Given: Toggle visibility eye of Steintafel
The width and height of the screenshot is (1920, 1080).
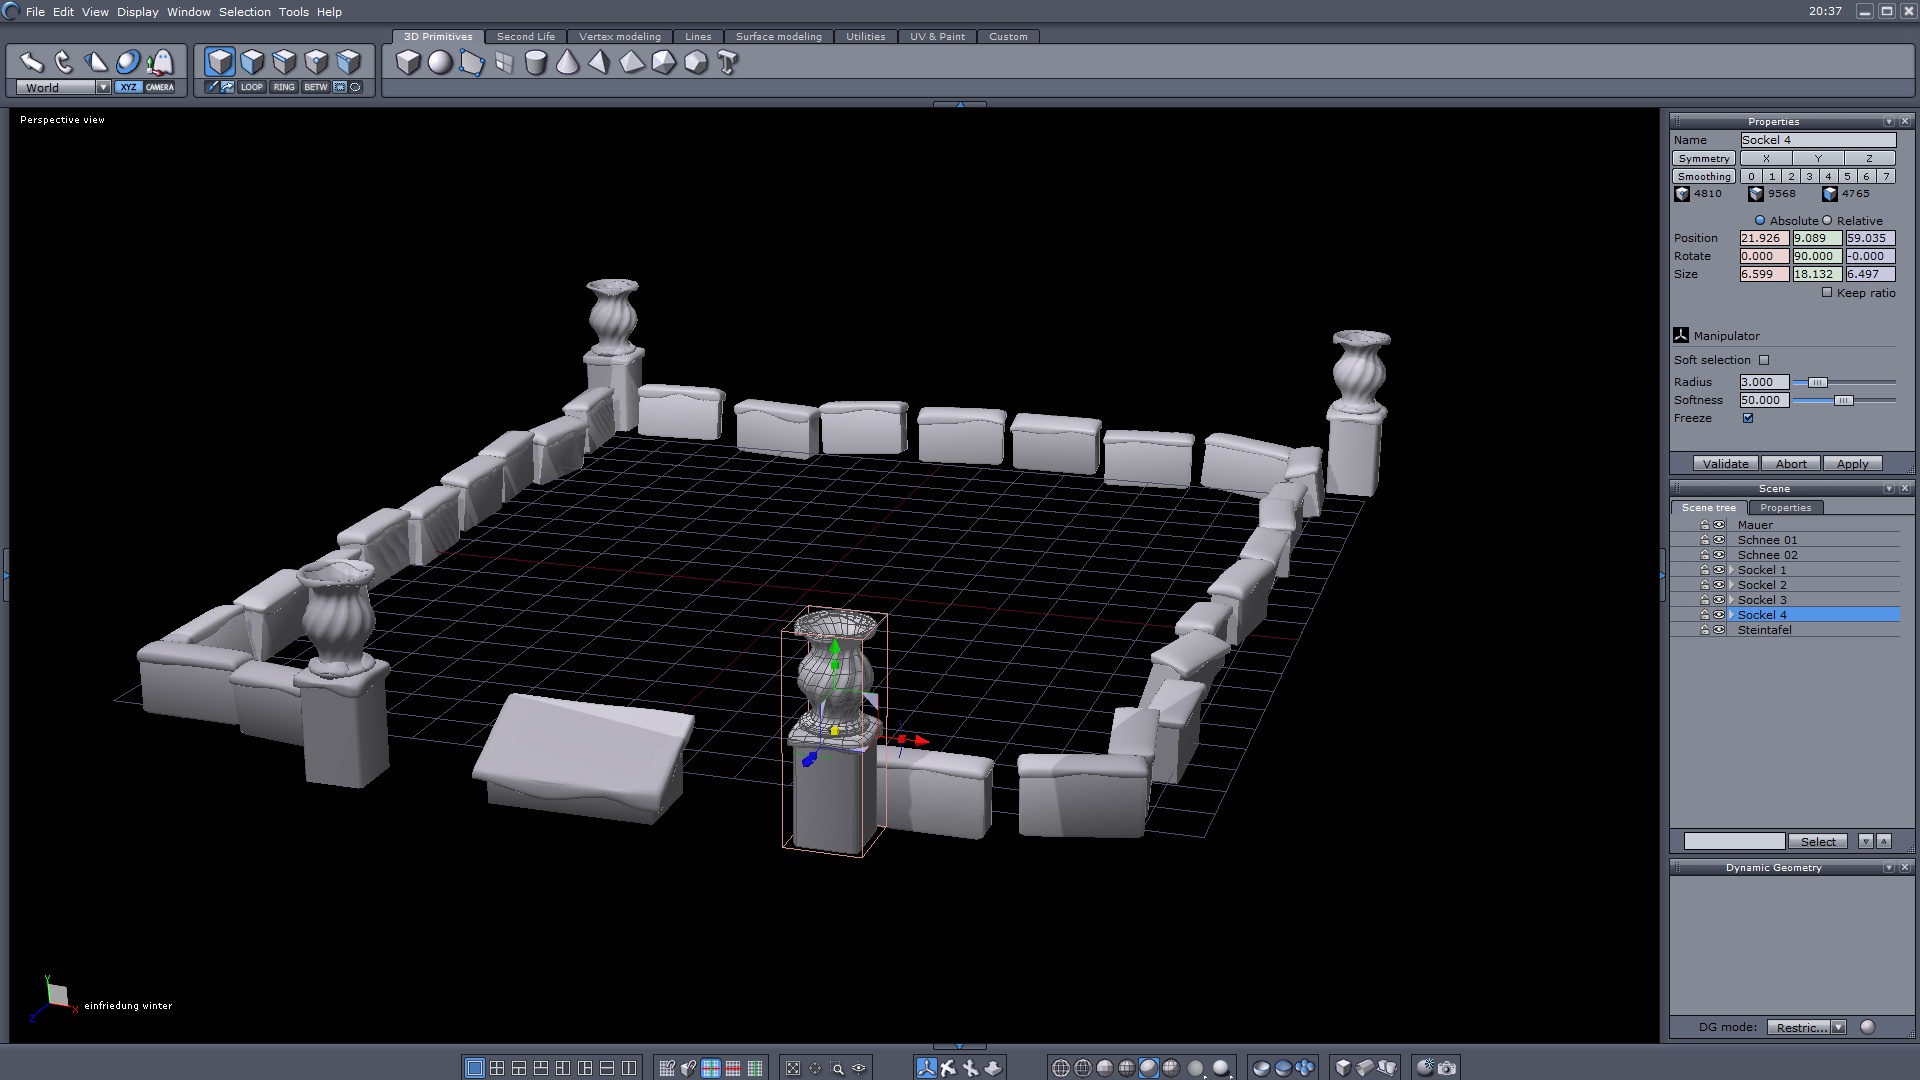Looking at the screenshot, I should (x=1719, y=630).
